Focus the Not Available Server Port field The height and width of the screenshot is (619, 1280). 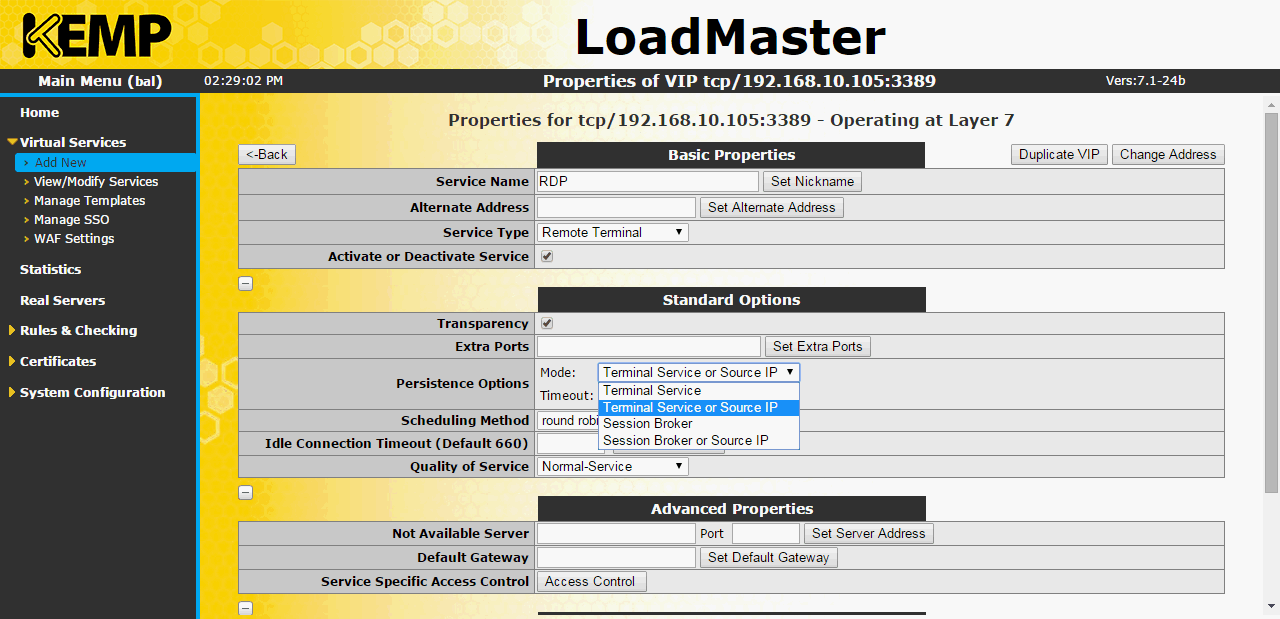point(766,534)
